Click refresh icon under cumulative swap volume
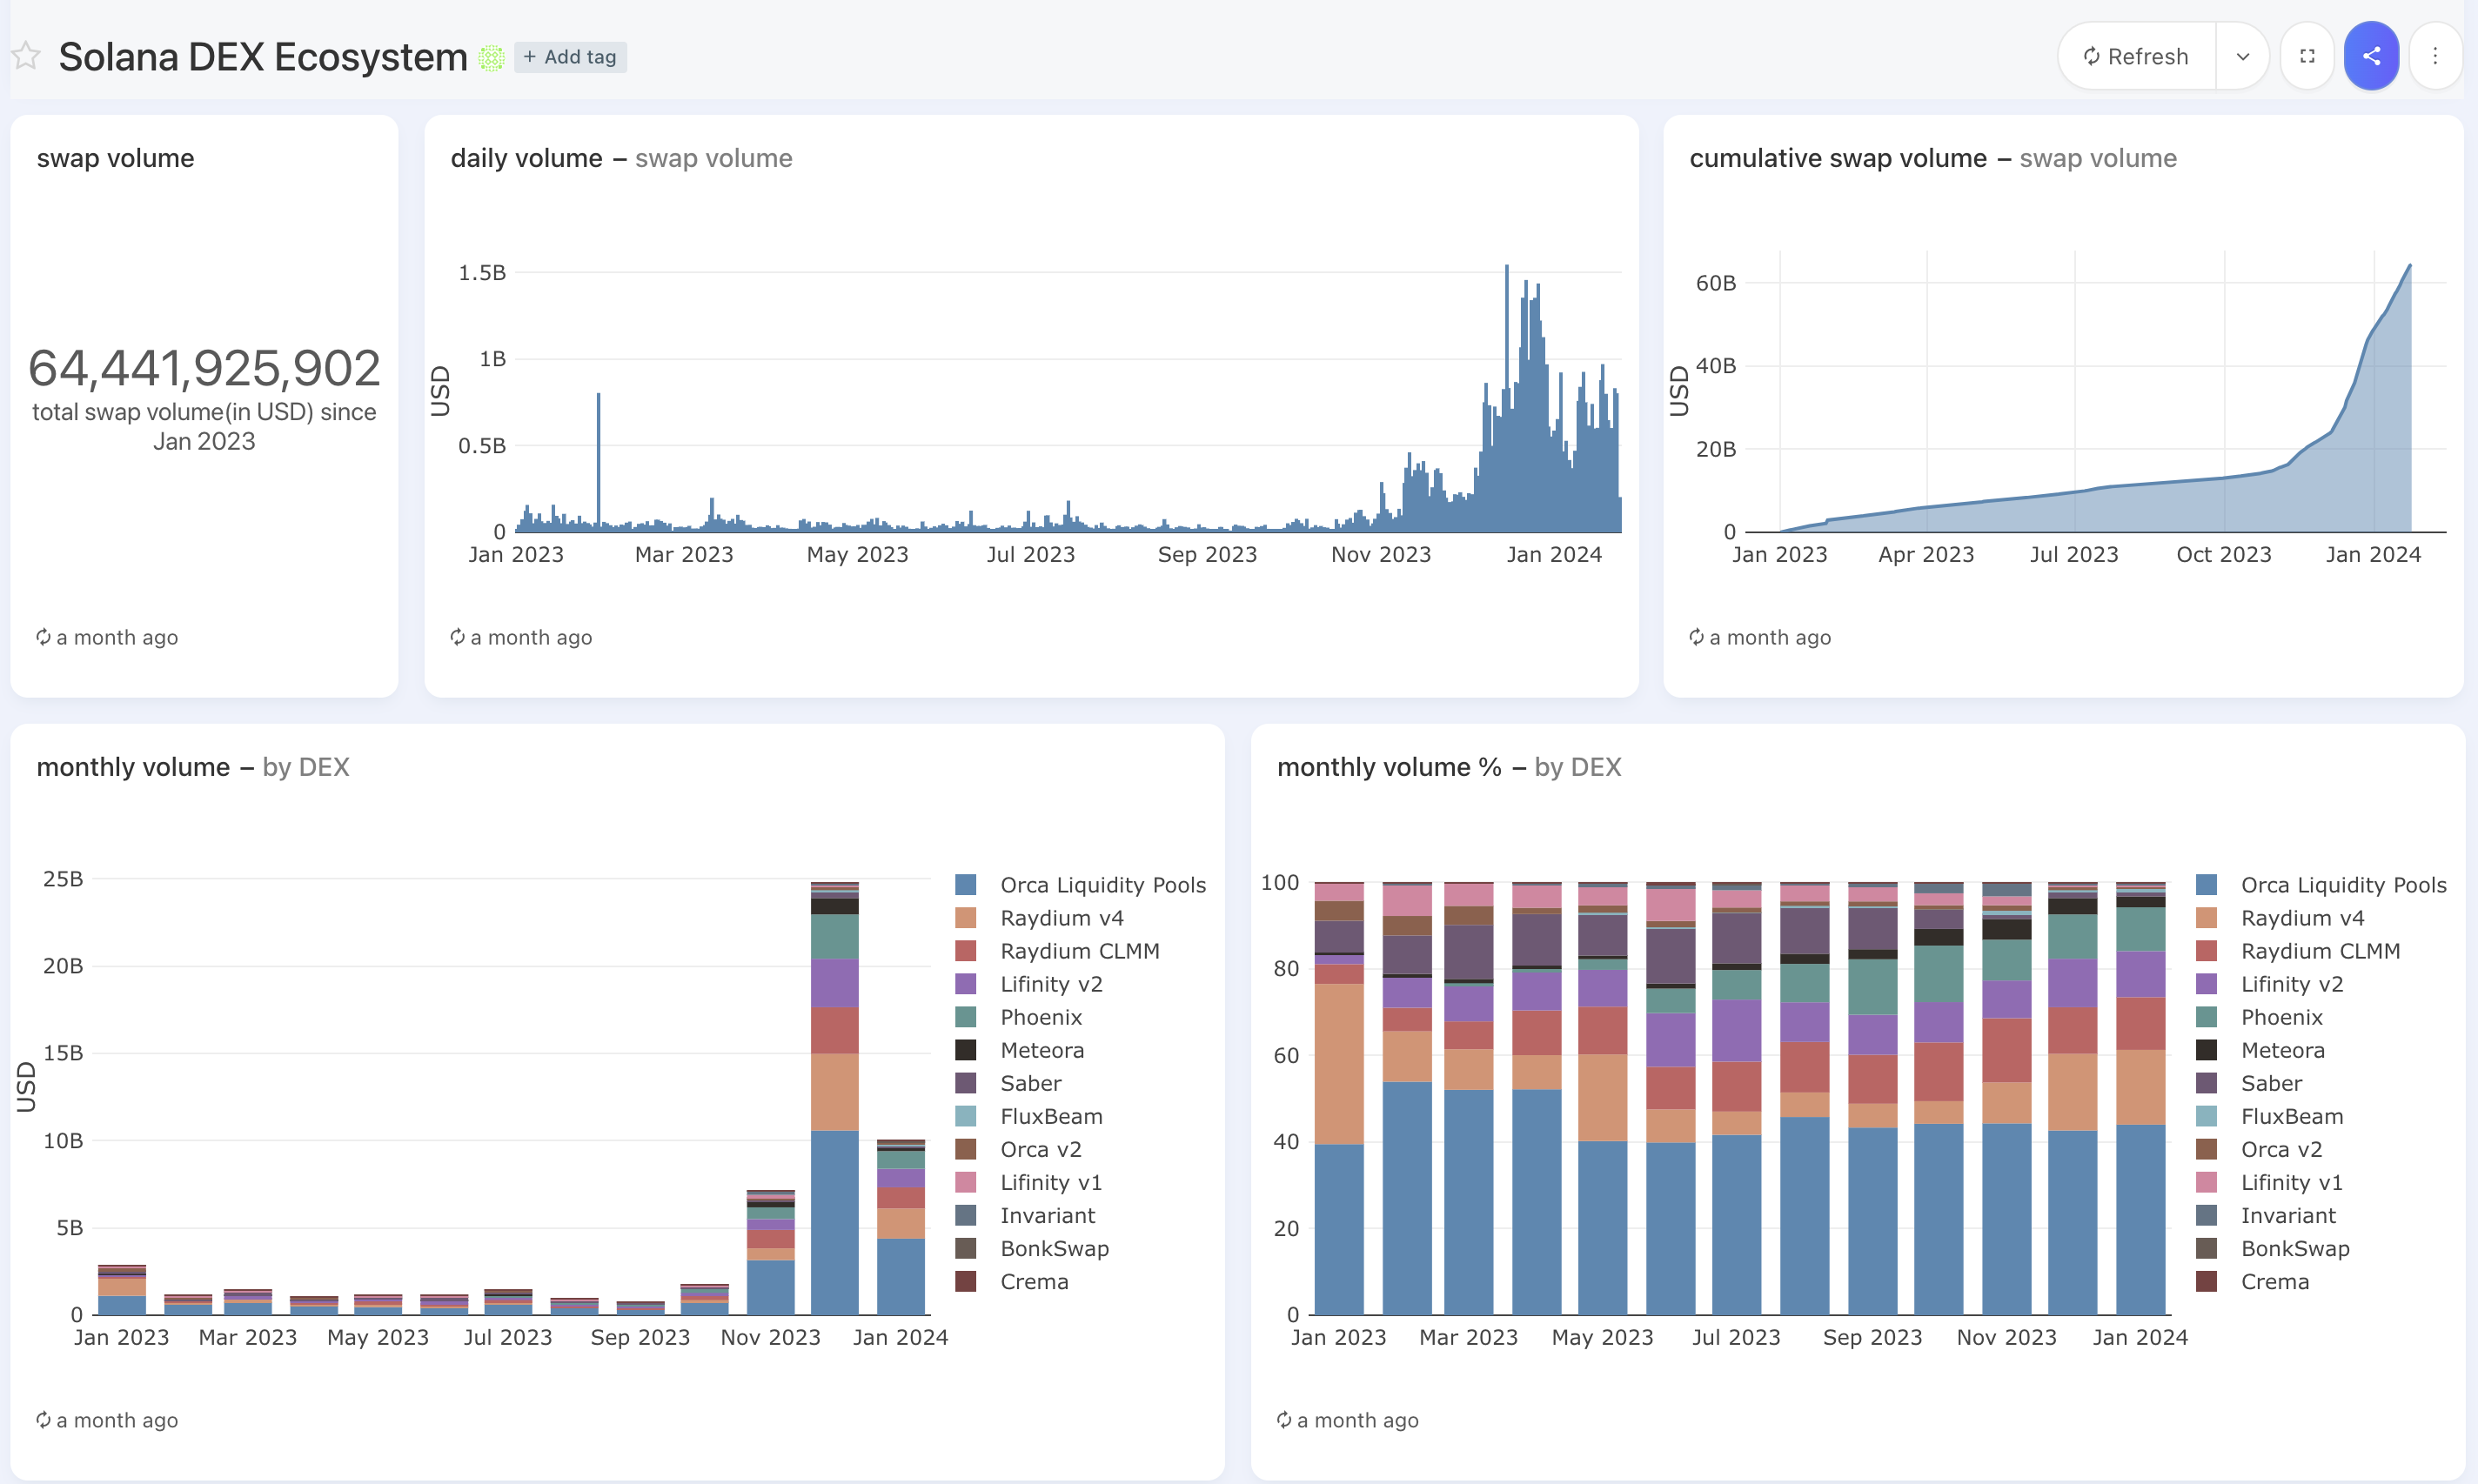The image size is (2478, 1484). tap(1697, 637)
